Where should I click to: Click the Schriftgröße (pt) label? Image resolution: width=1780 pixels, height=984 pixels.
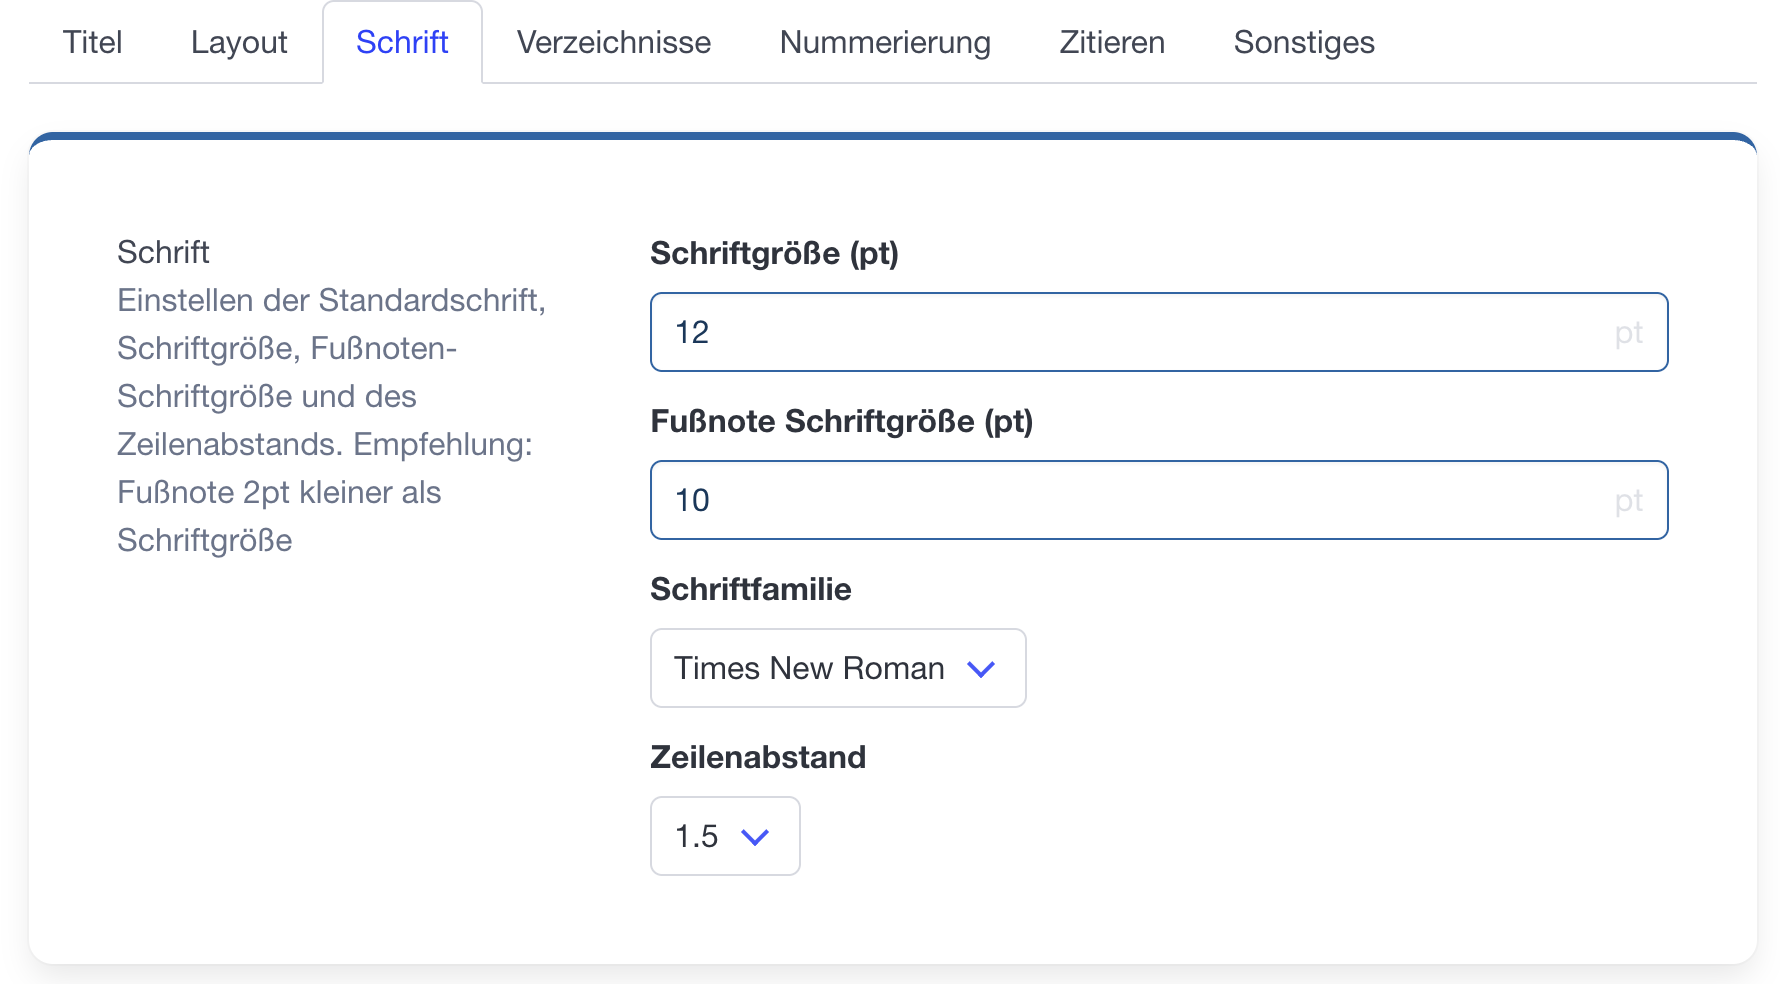tap(774, 253)
